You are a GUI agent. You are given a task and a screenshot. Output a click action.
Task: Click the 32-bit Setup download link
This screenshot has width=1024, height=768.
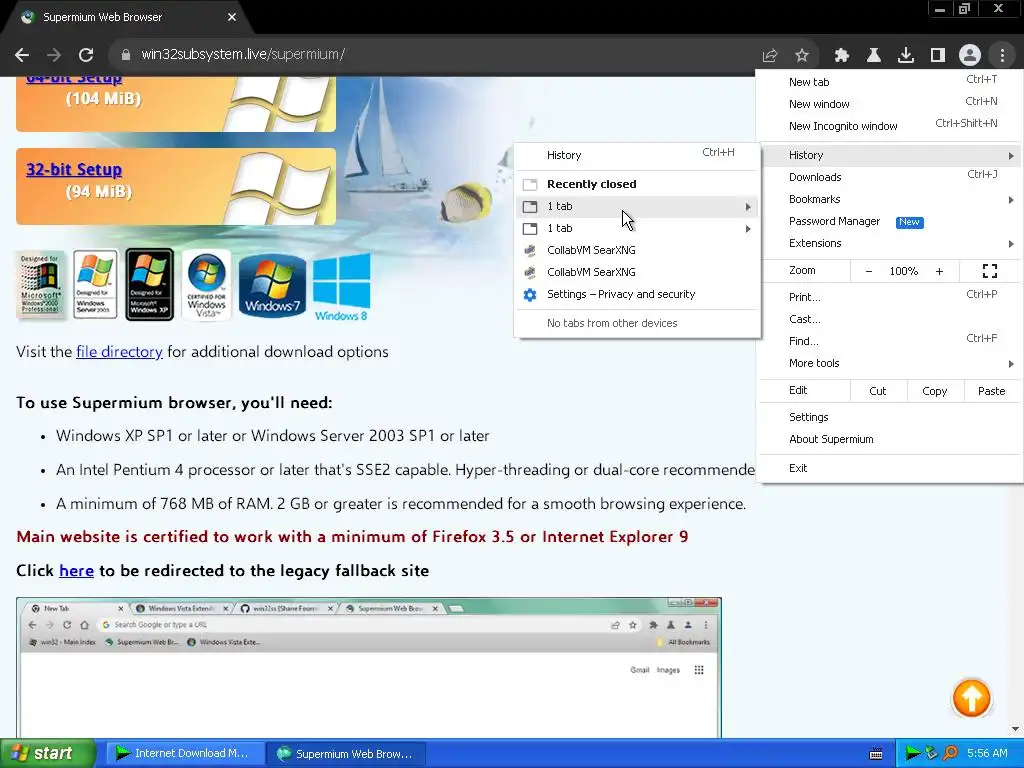tap(74, 170)
